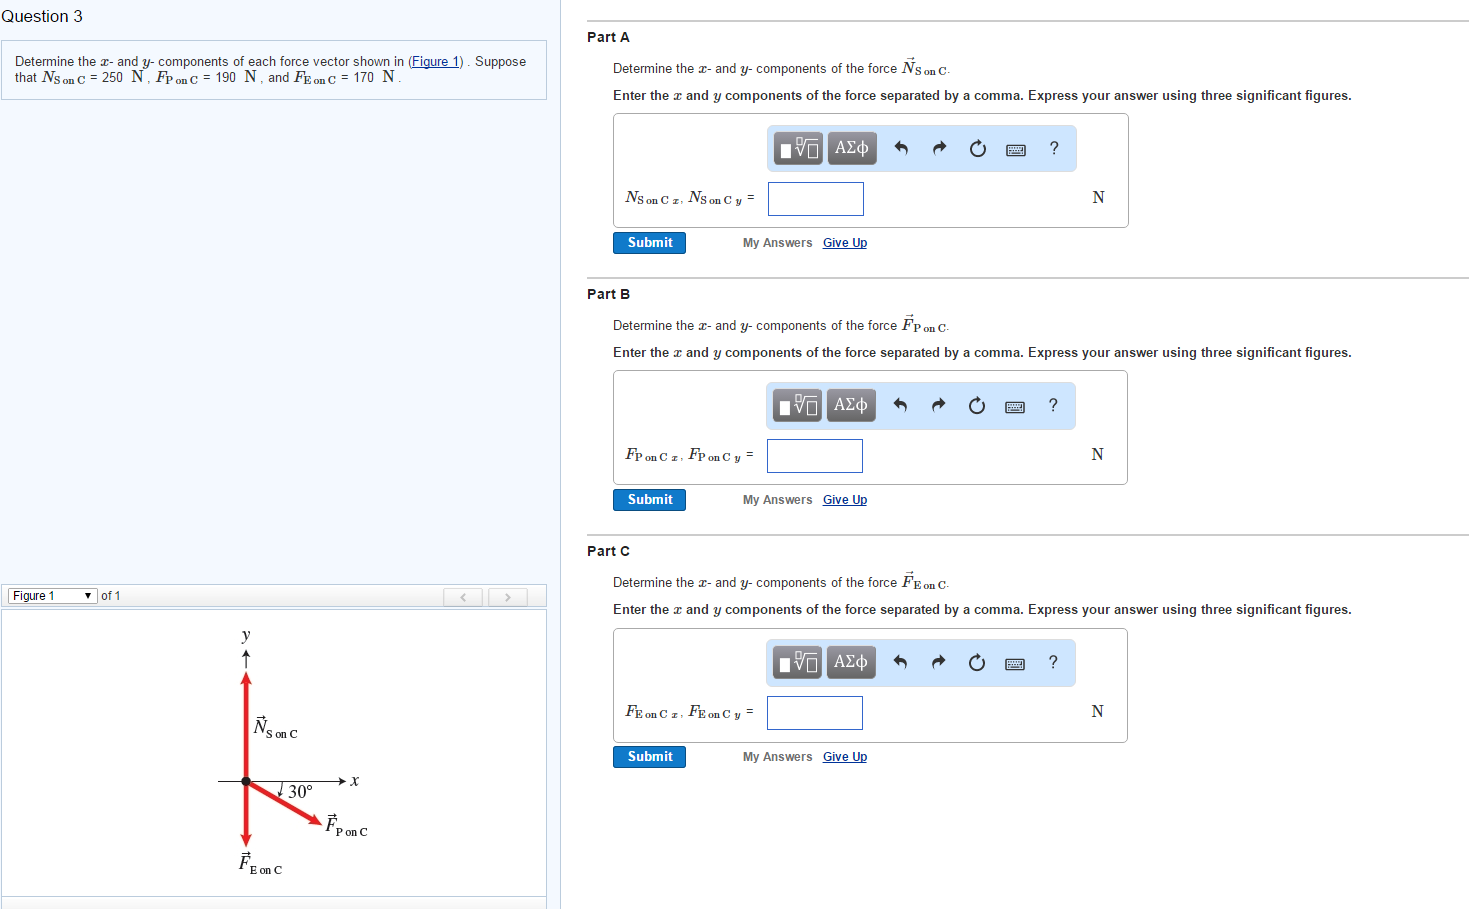Click Give Up for Part B
1469x909 pixels.
click(844, 499)
